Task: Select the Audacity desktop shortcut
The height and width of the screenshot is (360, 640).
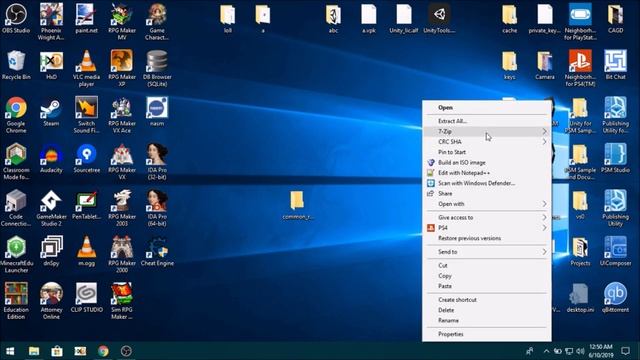Action: click(51, 158)
